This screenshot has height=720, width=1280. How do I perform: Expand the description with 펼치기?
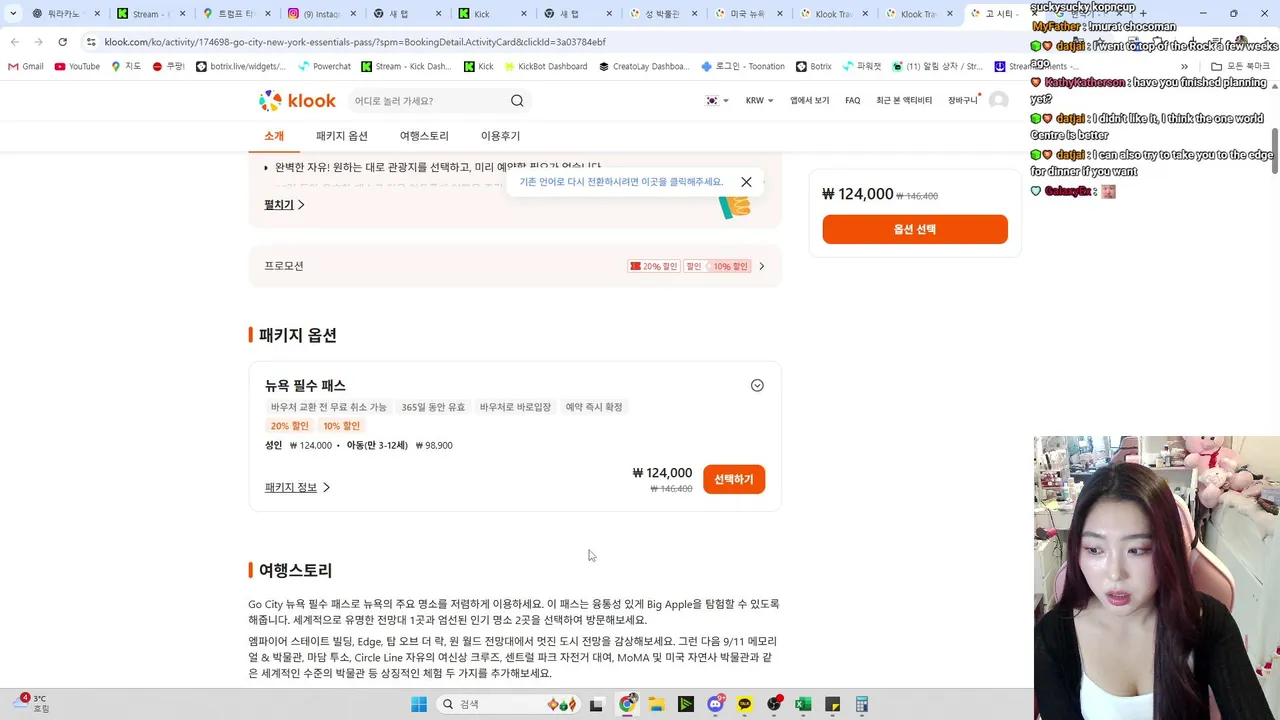tap(284, 204)
